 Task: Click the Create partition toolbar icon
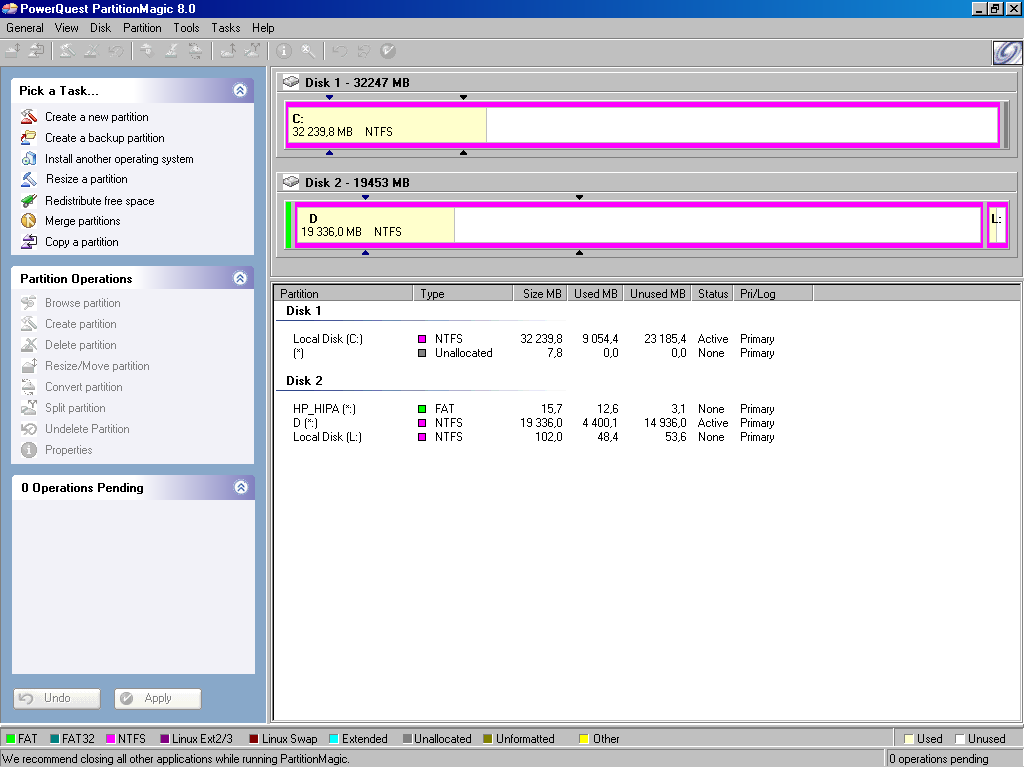coord(67,51)
